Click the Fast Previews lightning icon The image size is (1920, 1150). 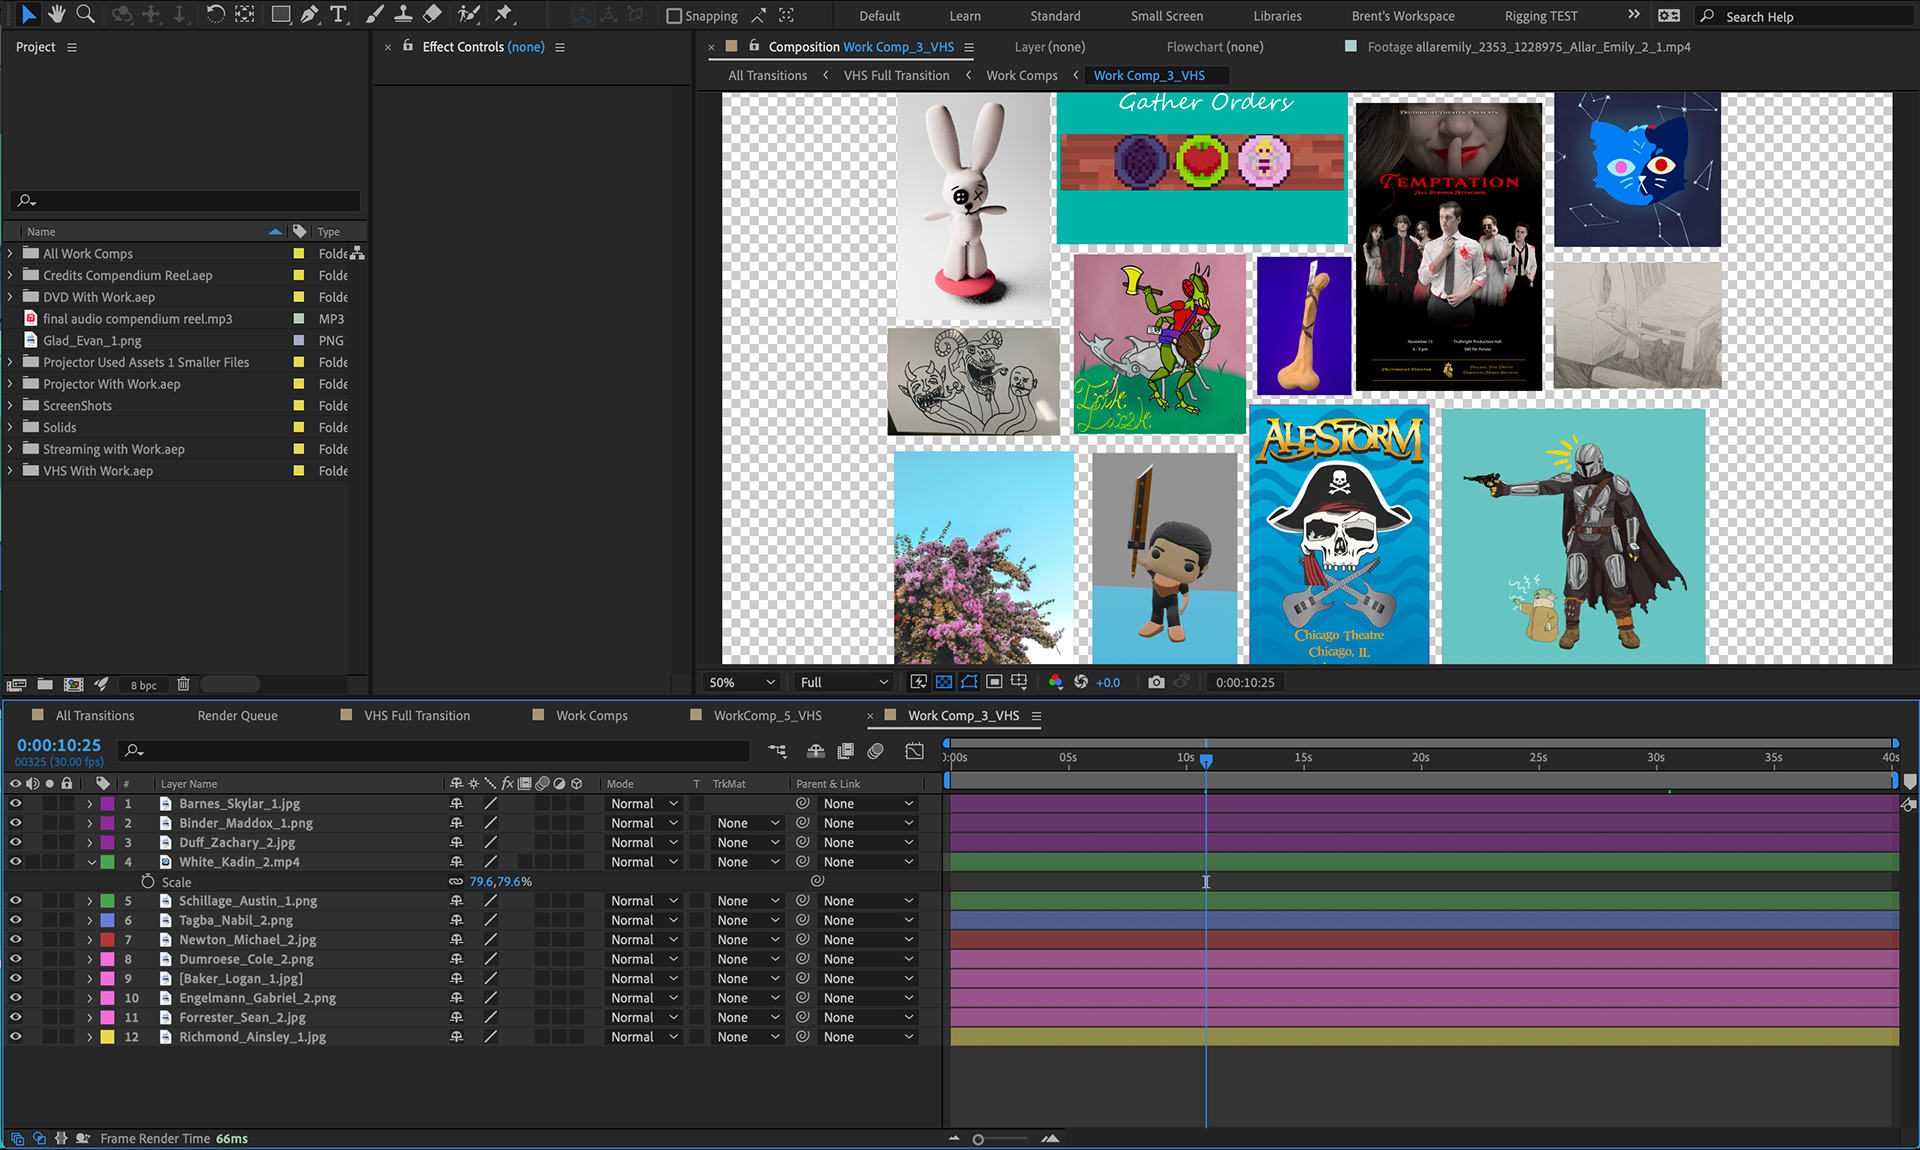[919, 682]
